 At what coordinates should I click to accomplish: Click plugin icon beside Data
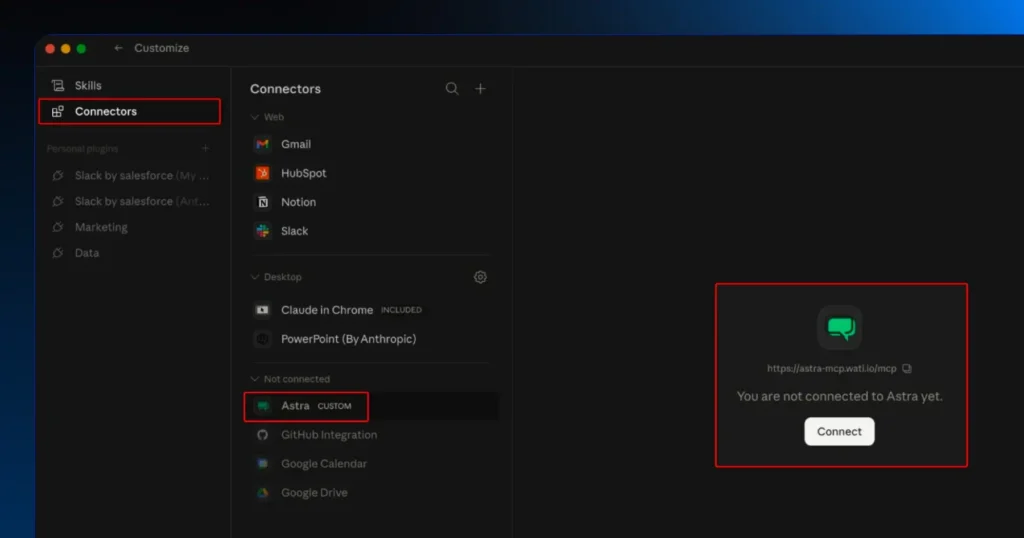coord(58,253)
